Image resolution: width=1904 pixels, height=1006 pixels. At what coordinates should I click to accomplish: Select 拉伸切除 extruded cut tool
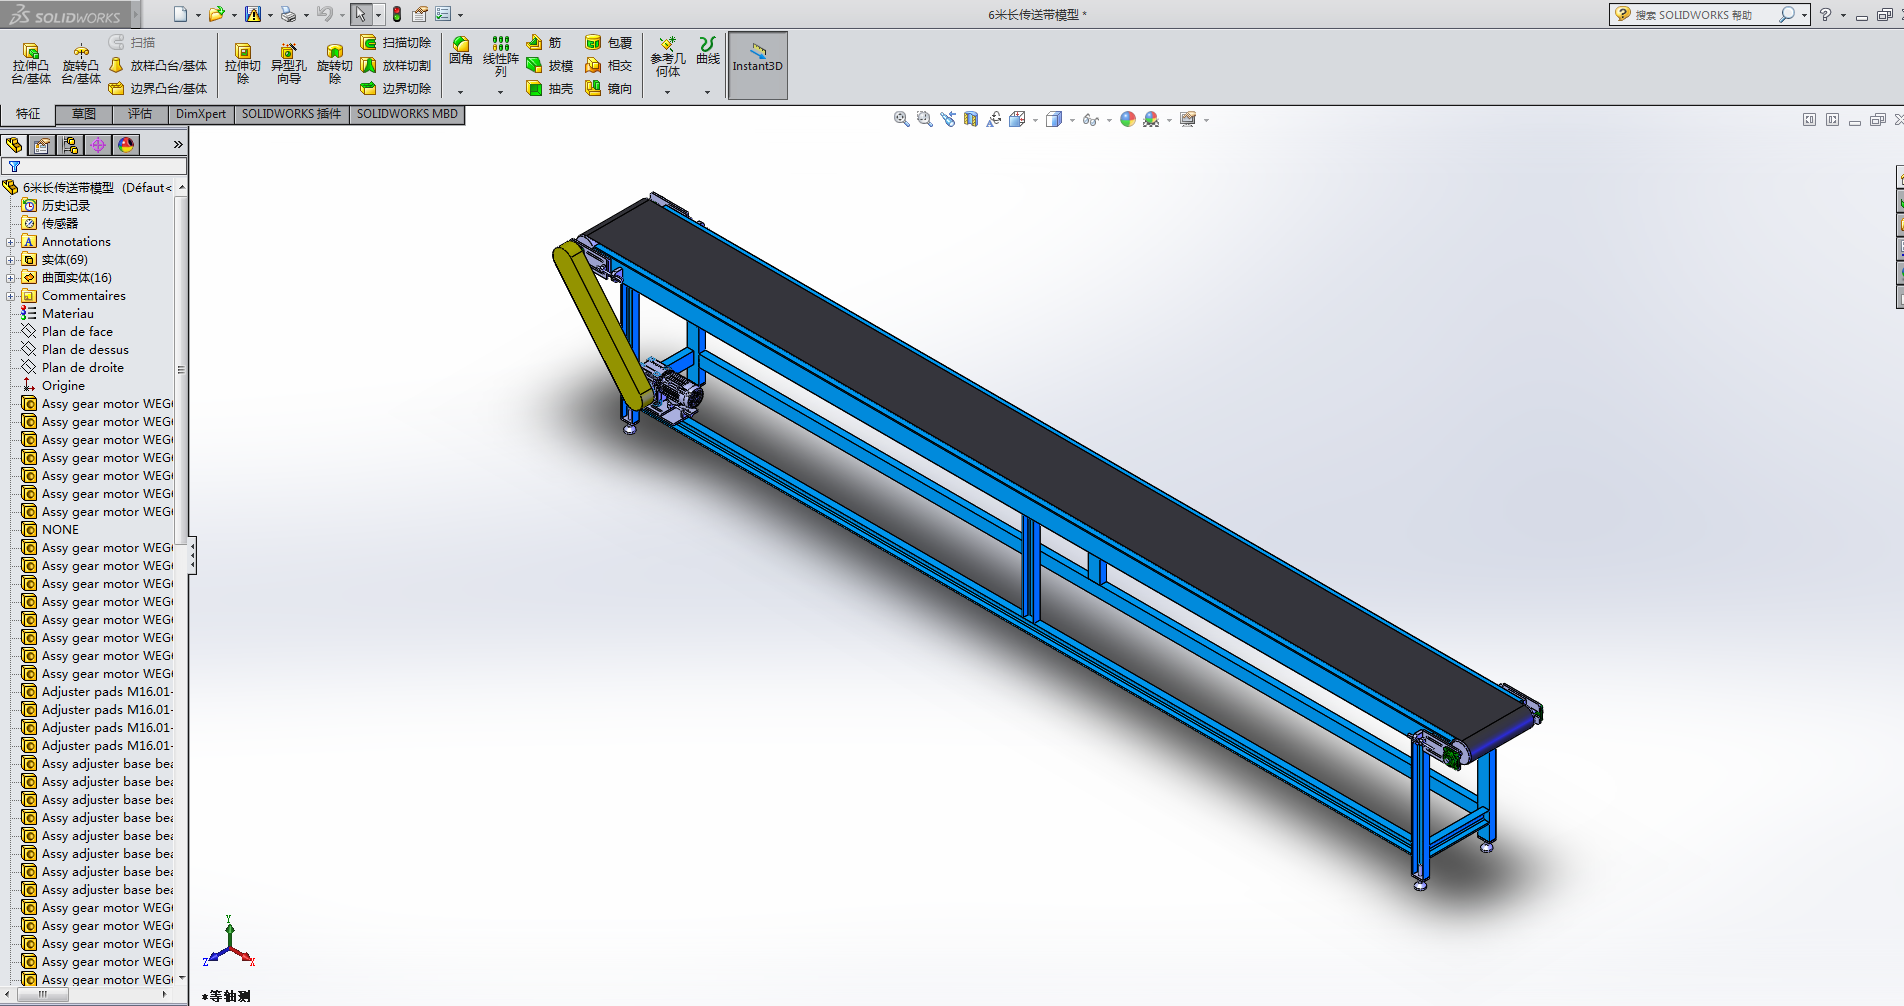click(243, 64)
